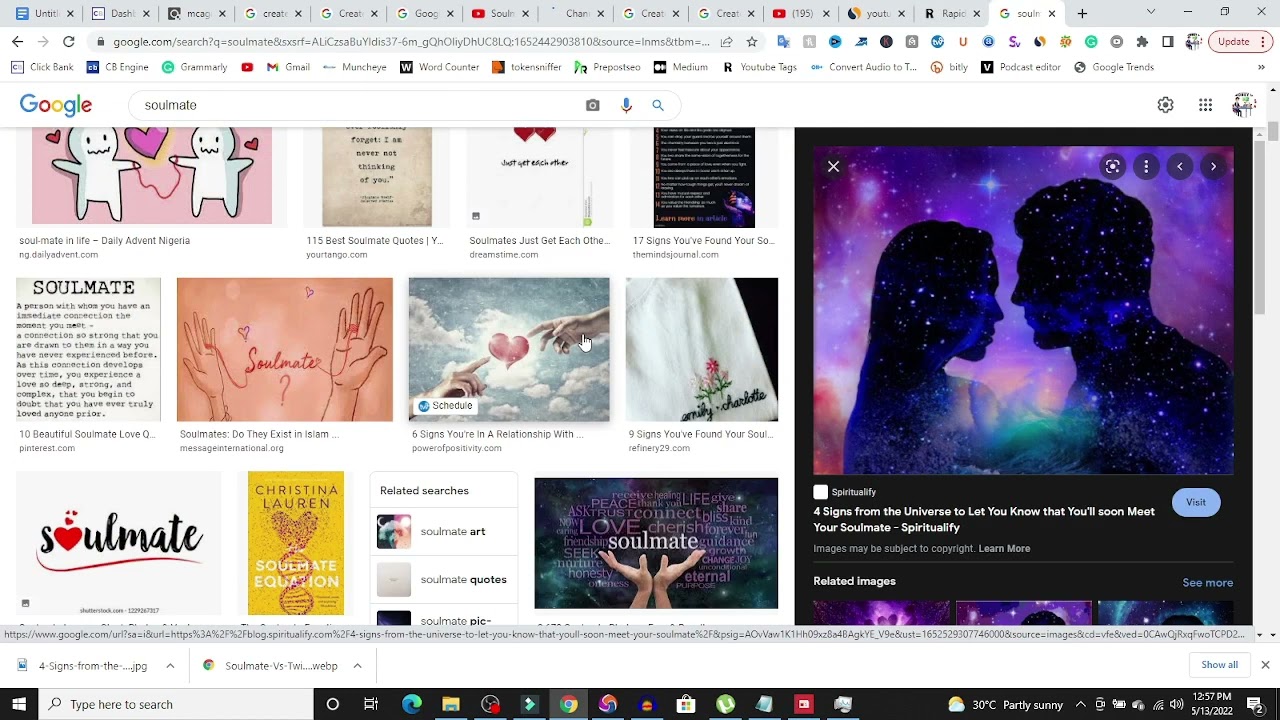Screen dimensions: 1280x720
Task: Show hidden system tray icons
Action: point(1082,704)
